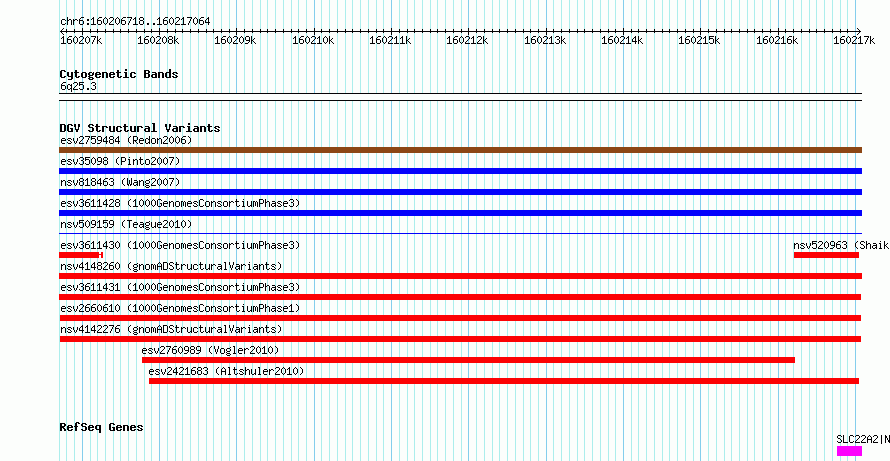
Task: Click the esv2759484 (Redon2006) brown variant bar
Action: 460,150
